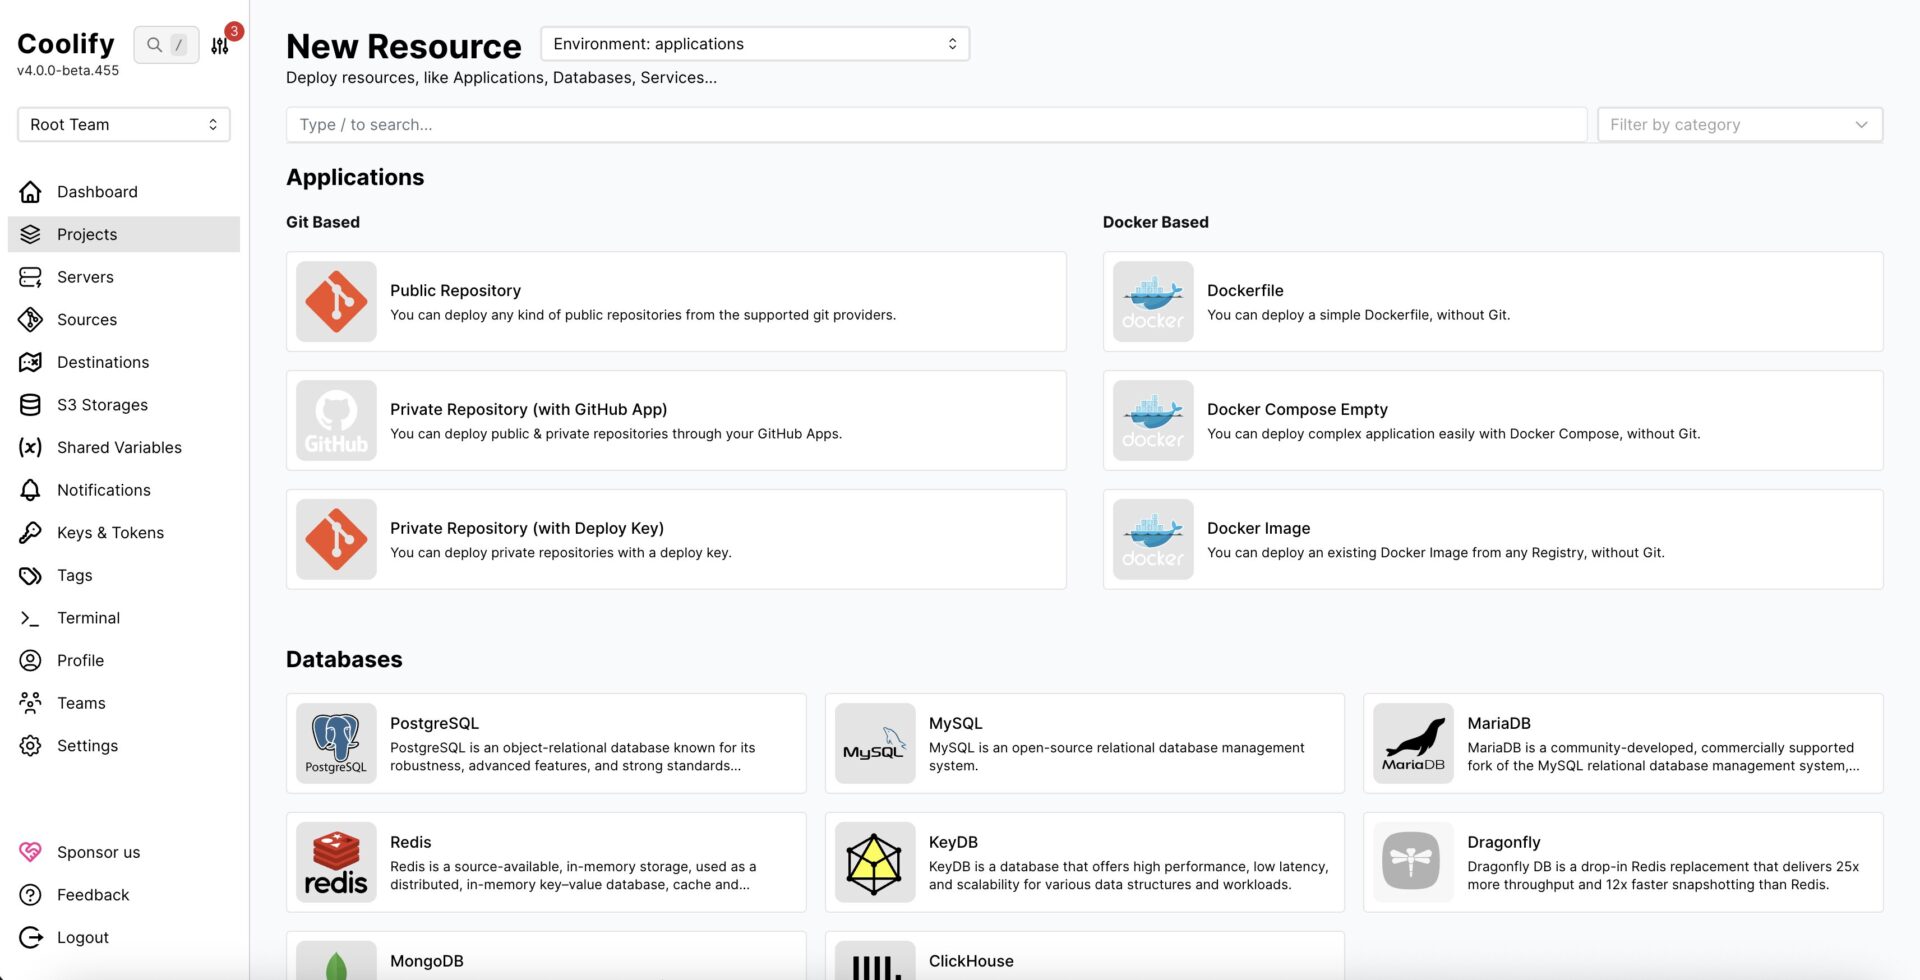The image size is (1920, 980).
Task: Select Settings from the sidebar
Action: click(x=88, y=745)
